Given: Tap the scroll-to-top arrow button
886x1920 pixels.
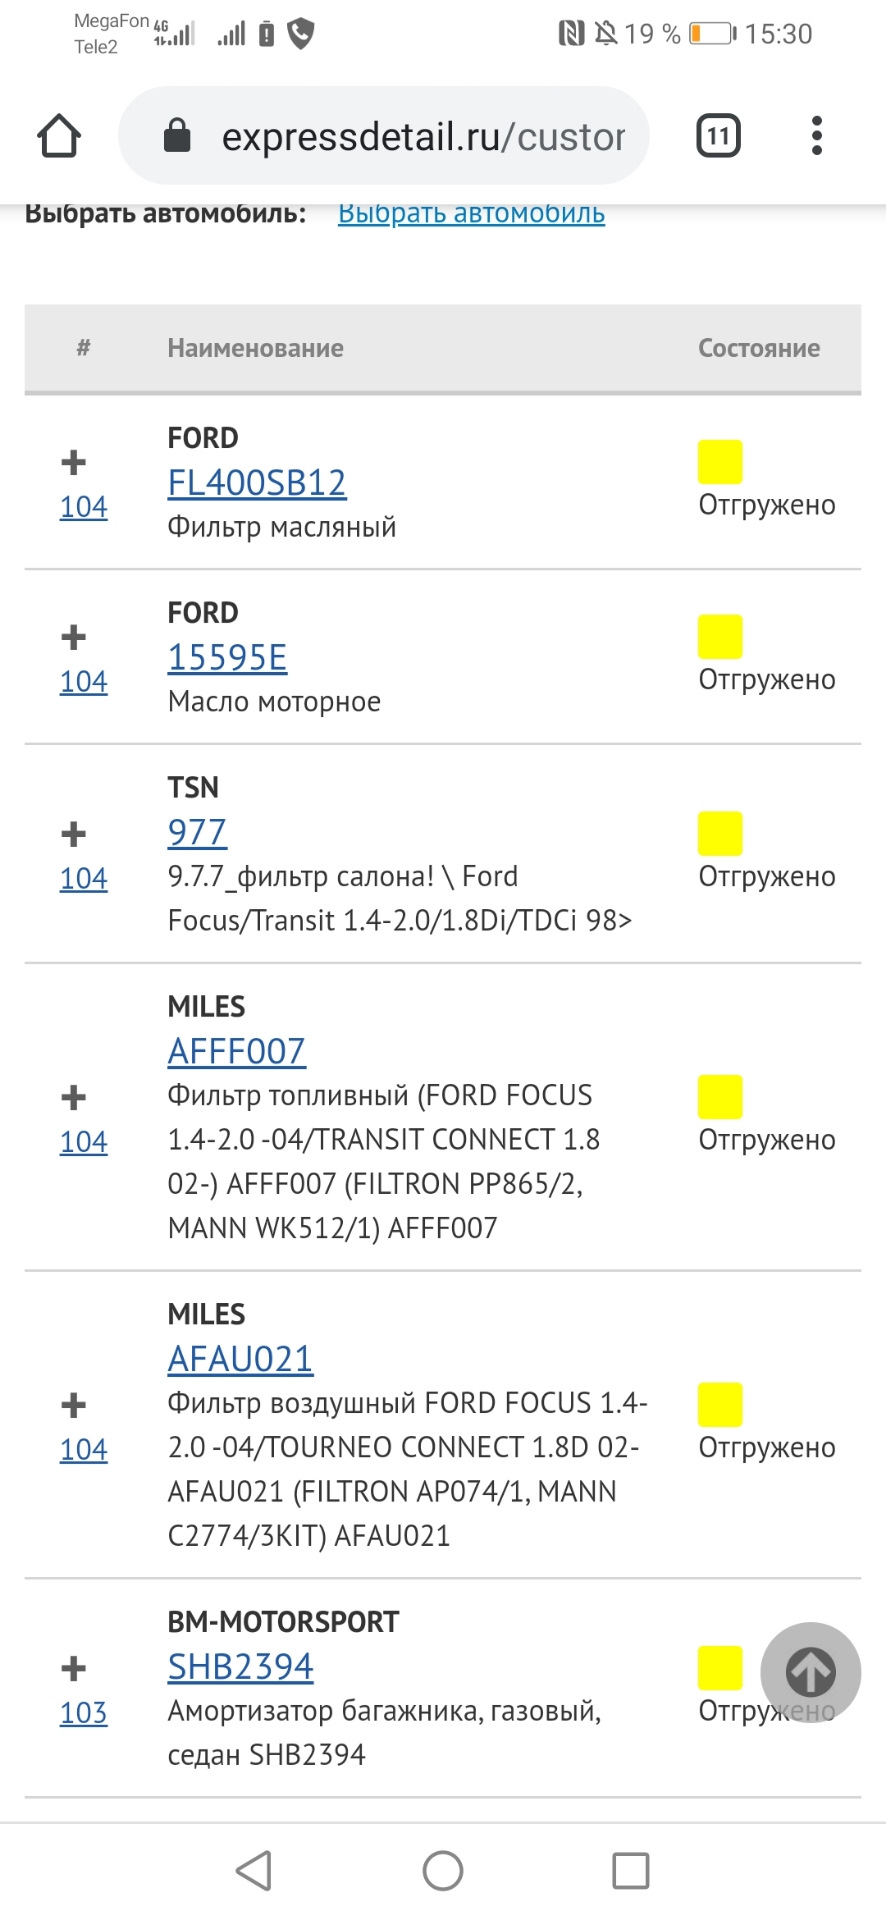Looking at the screenshot, I should pos(810,1672).
